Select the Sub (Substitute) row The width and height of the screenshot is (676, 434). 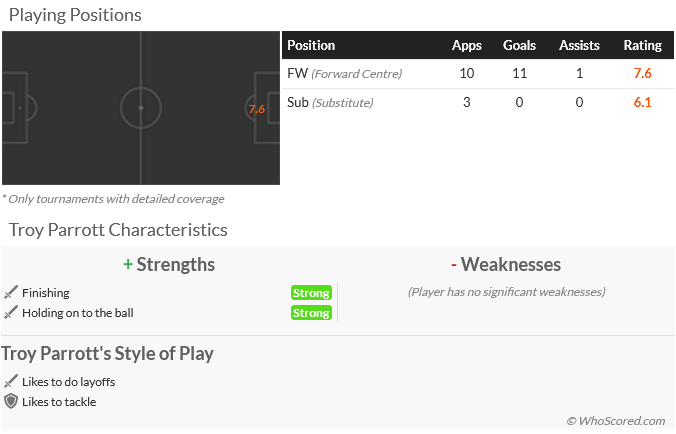click(x=330, y=103)
